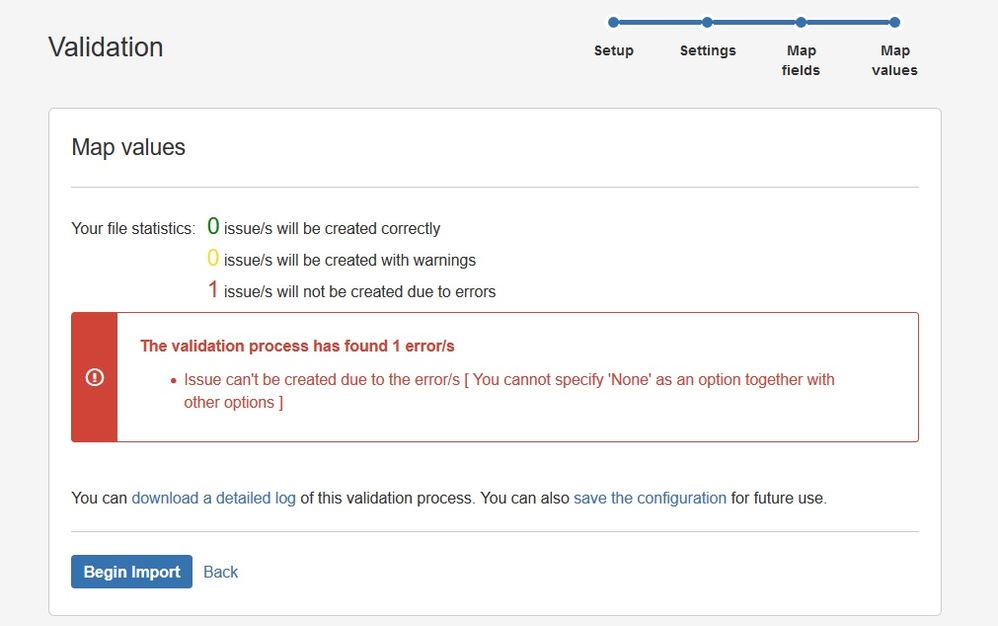
Task: Select the Map values step
Action: (x=894, y=60)
